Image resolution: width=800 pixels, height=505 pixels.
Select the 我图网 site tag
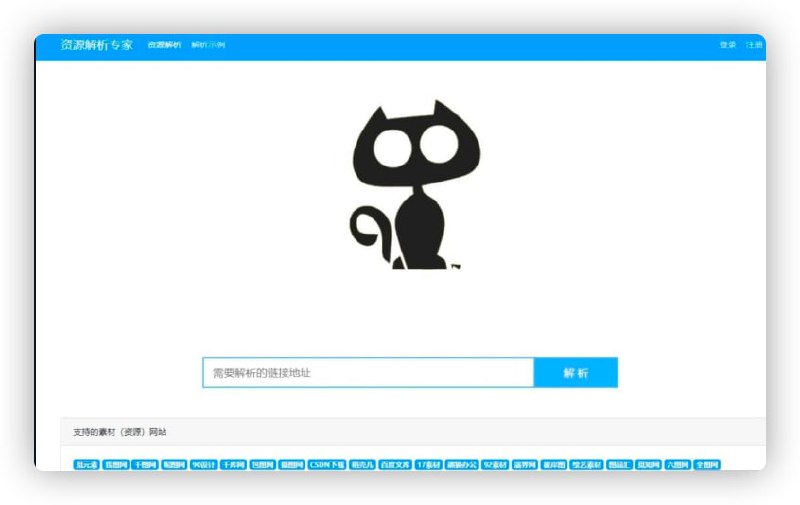tap(116, 465)
